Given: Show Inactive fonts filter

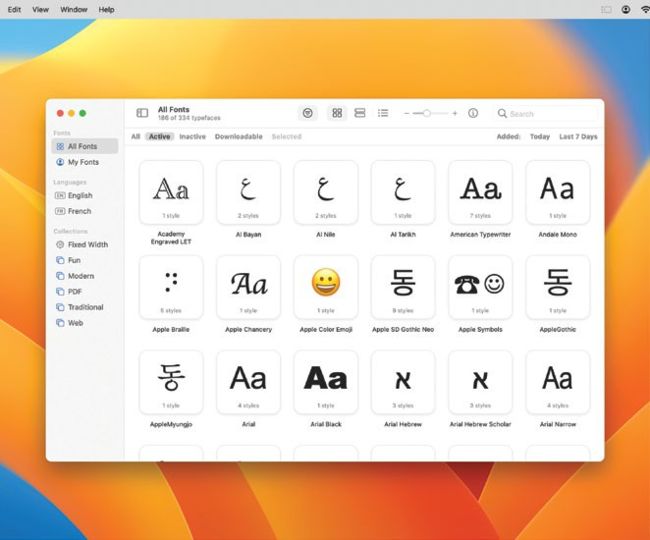Looking at the screenshot, I should point(192,136).
